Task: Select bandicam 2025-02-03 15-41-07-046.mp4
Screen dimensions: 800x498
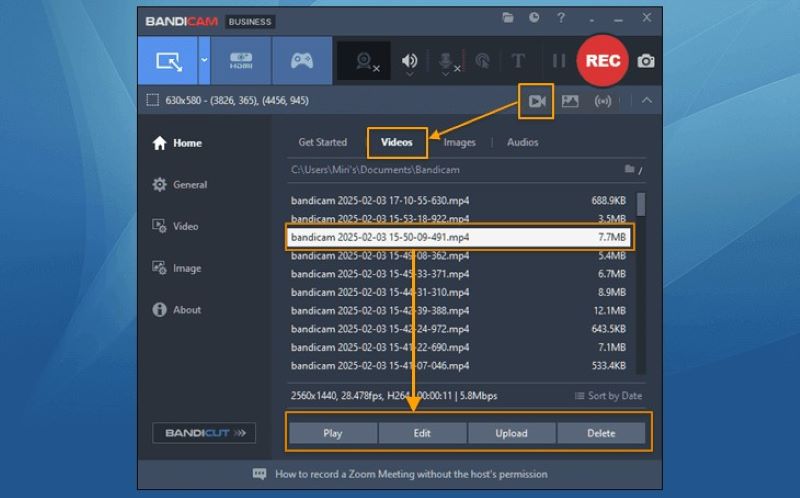Action: 459,366
